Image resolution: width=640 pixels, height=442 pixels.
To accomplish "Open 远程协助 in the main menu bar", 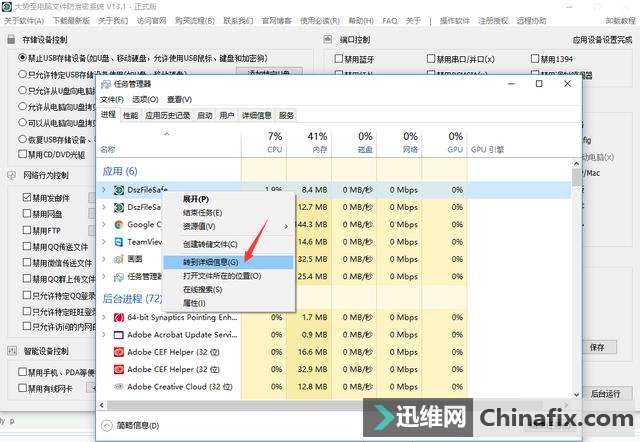I will pyautogui.click(x=531, y=20).
